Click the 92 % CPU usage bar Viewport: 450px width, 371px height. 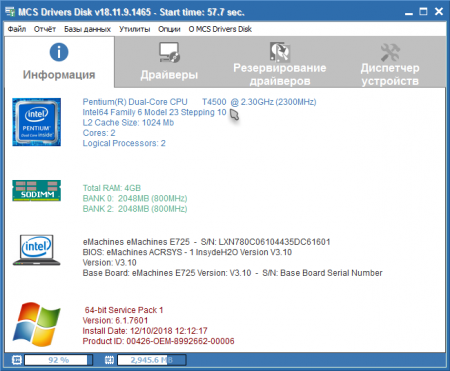point(58,360)
